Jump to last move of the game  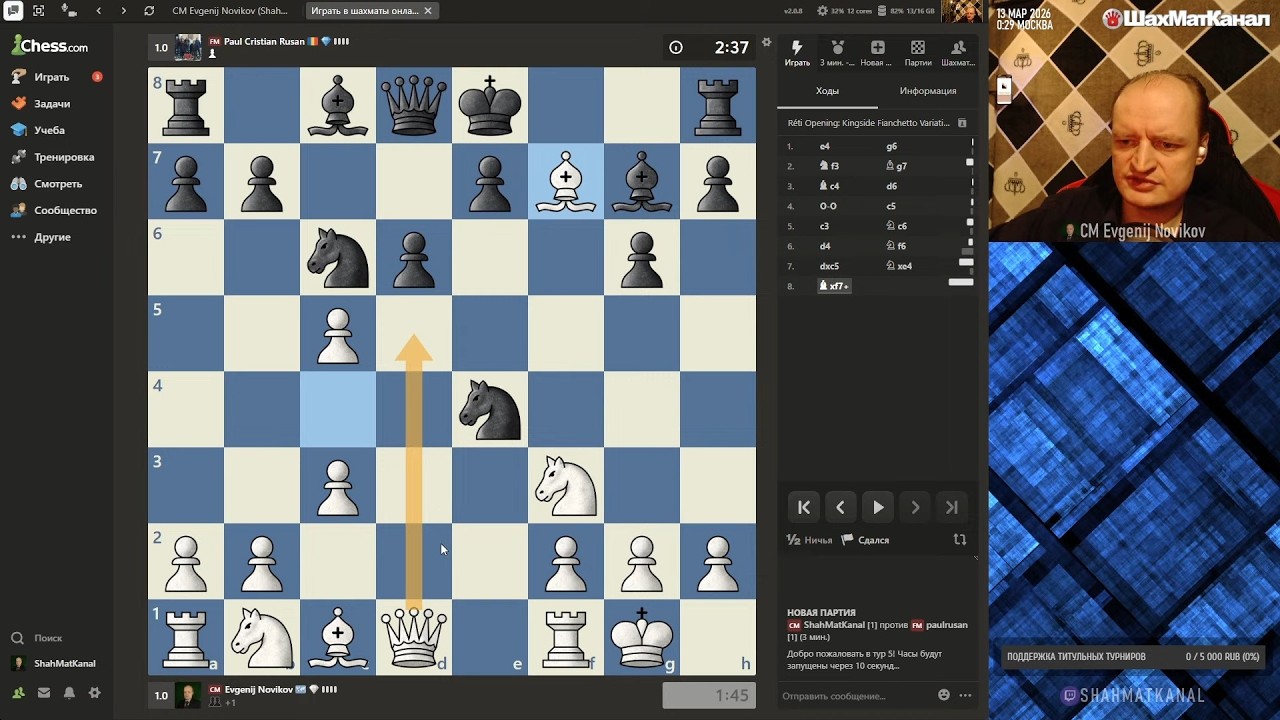[952, 507]
